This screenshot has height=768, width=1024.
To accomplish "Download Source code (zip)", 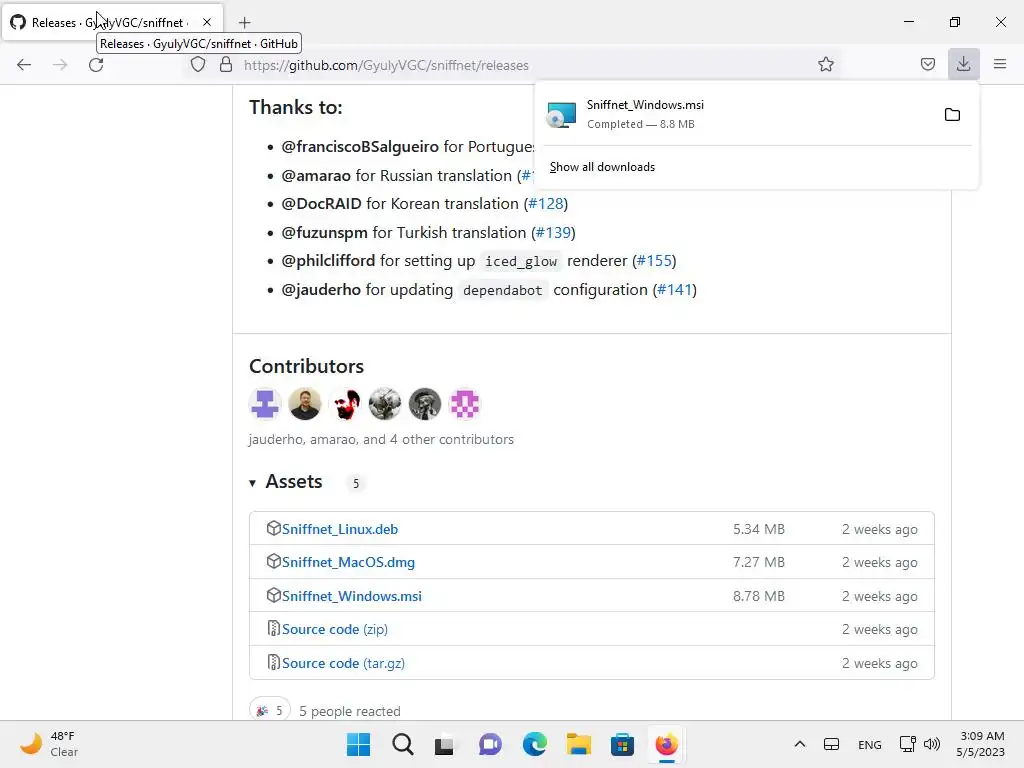I will [x=334, y=630].
